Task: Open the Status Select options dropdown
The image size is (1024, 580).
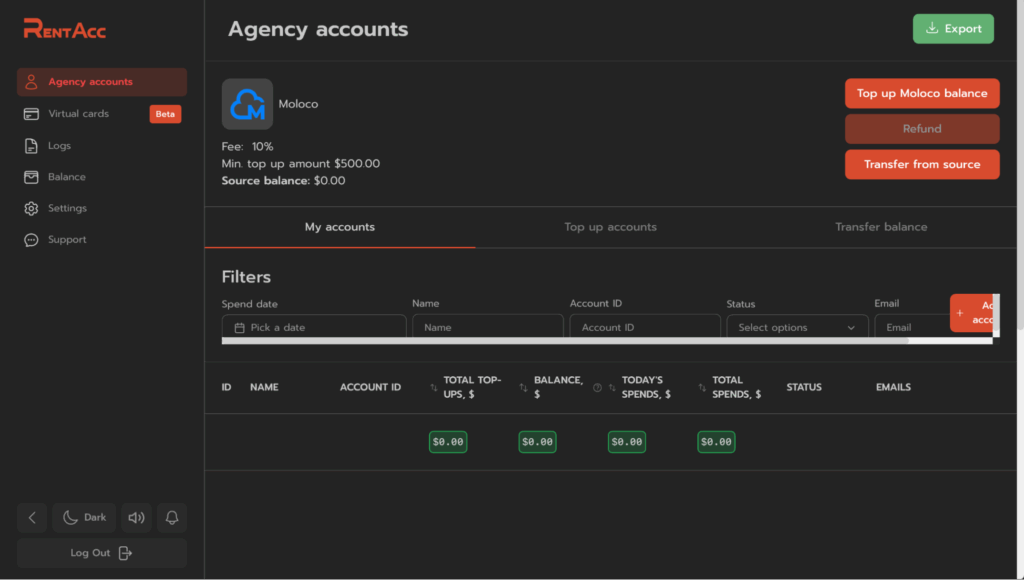Action: point(797,327)
